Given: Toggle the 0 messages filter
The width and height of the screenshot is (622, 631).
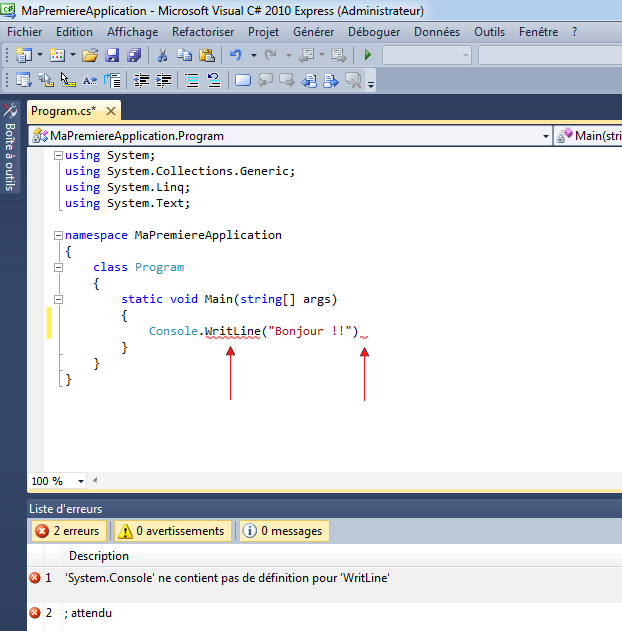Looking at the screenshot, I should point(283,531).
